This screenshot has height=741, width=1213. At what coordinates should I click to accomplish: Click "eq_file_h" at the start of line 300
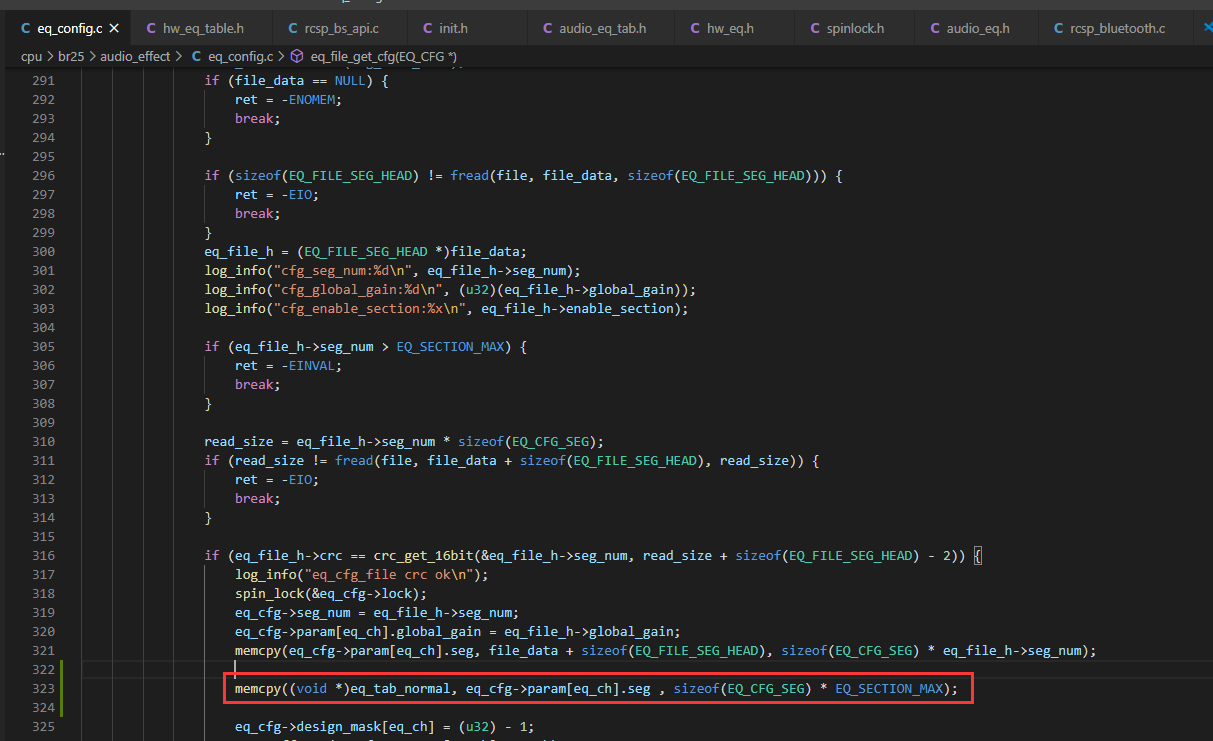coord(240,251)
